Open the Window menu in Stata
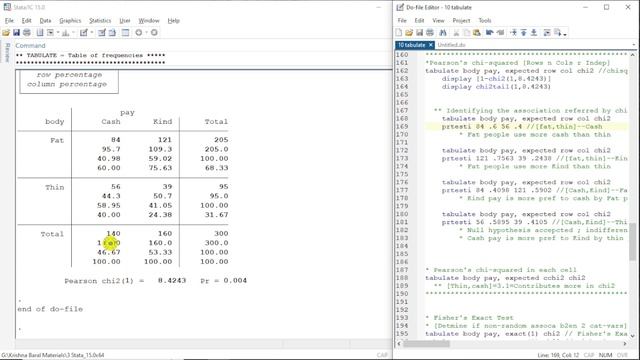The width and height of the screenshot is (640, 360). pos(149,20)
